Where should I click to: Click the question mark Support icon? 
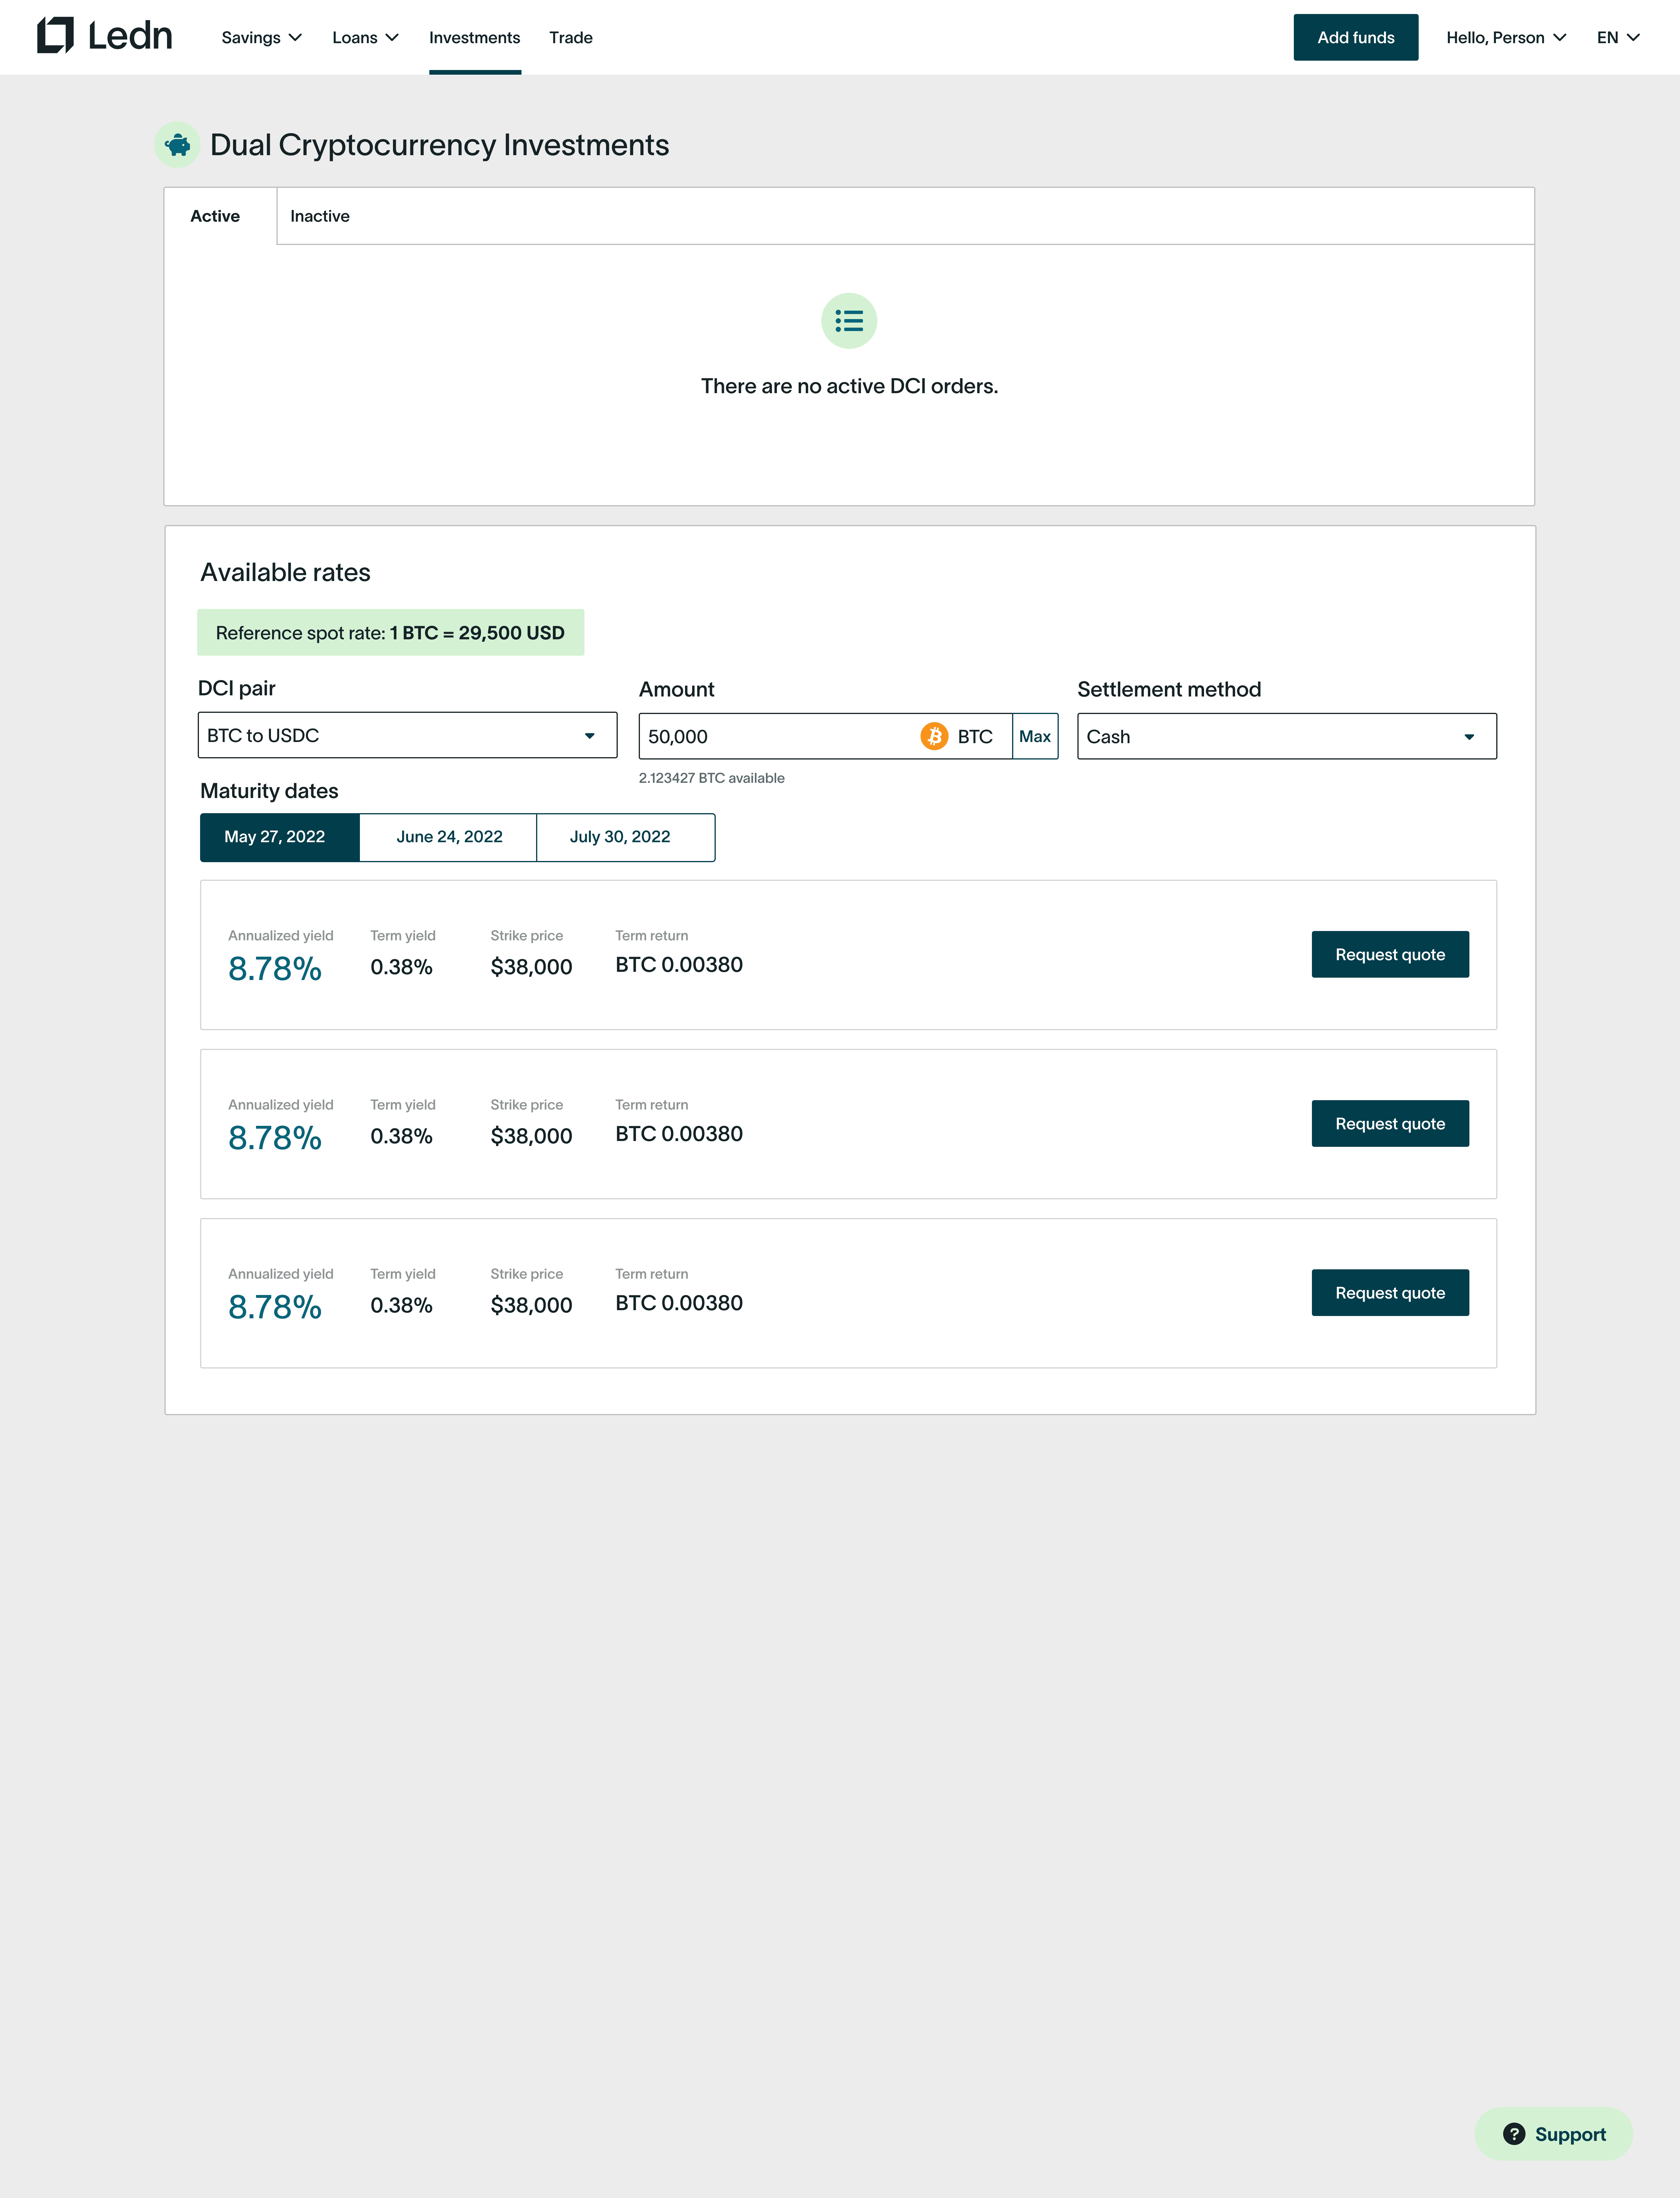[x=1514, y=2134]
